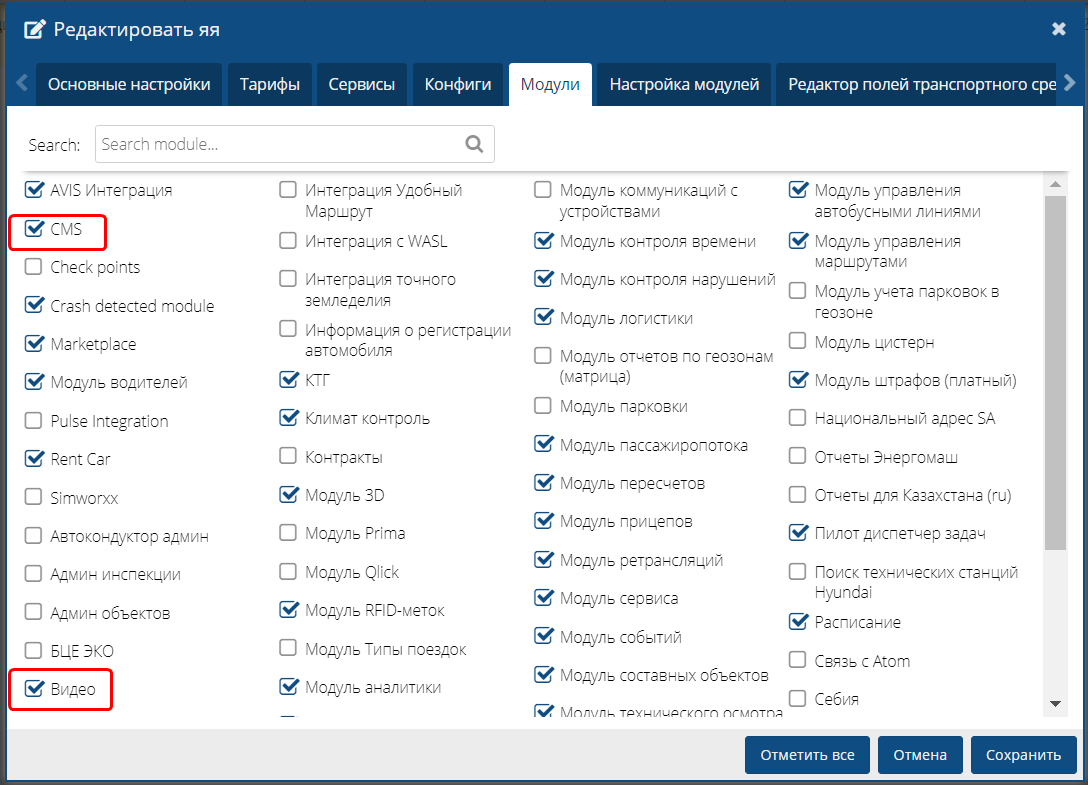Switch to the Конфиги tab
The image size is (1088, 785).
pyautogui.click(x=458, y=85)
